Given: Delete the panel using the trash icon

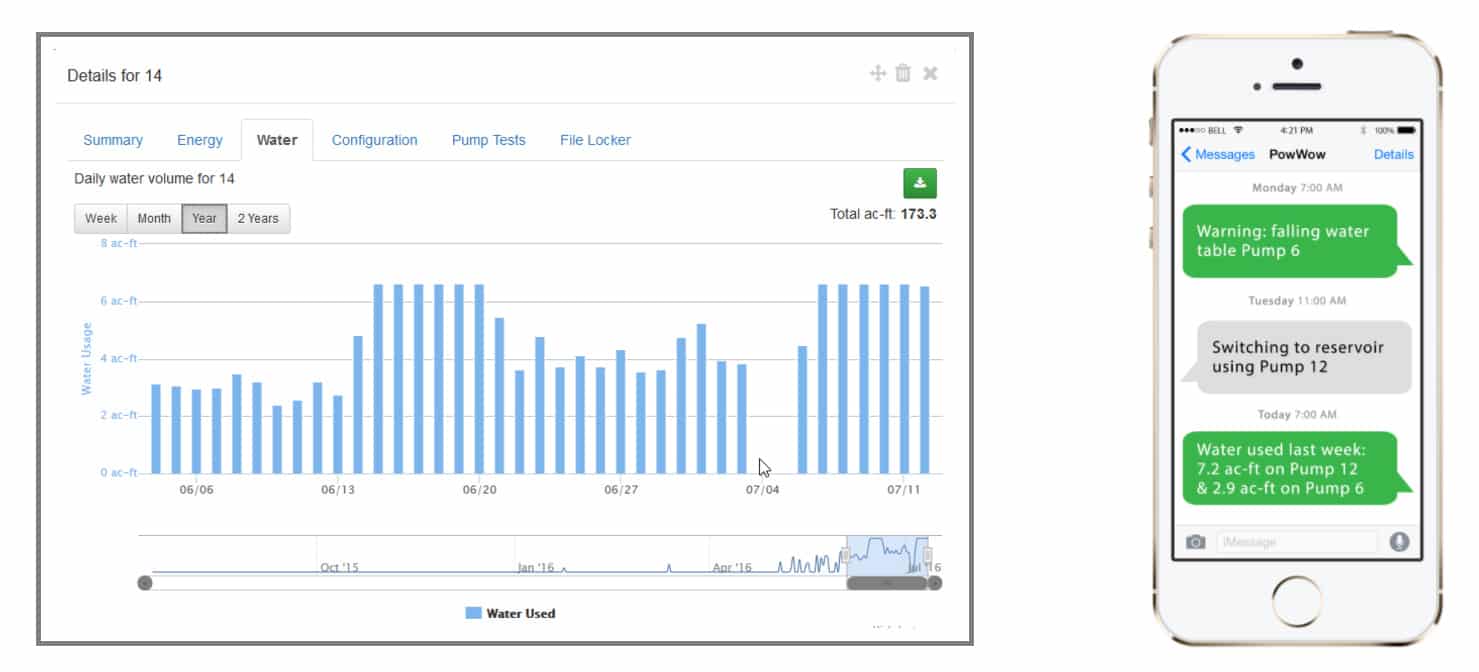Looking at the screenshot, I should (x=903, y=73).
